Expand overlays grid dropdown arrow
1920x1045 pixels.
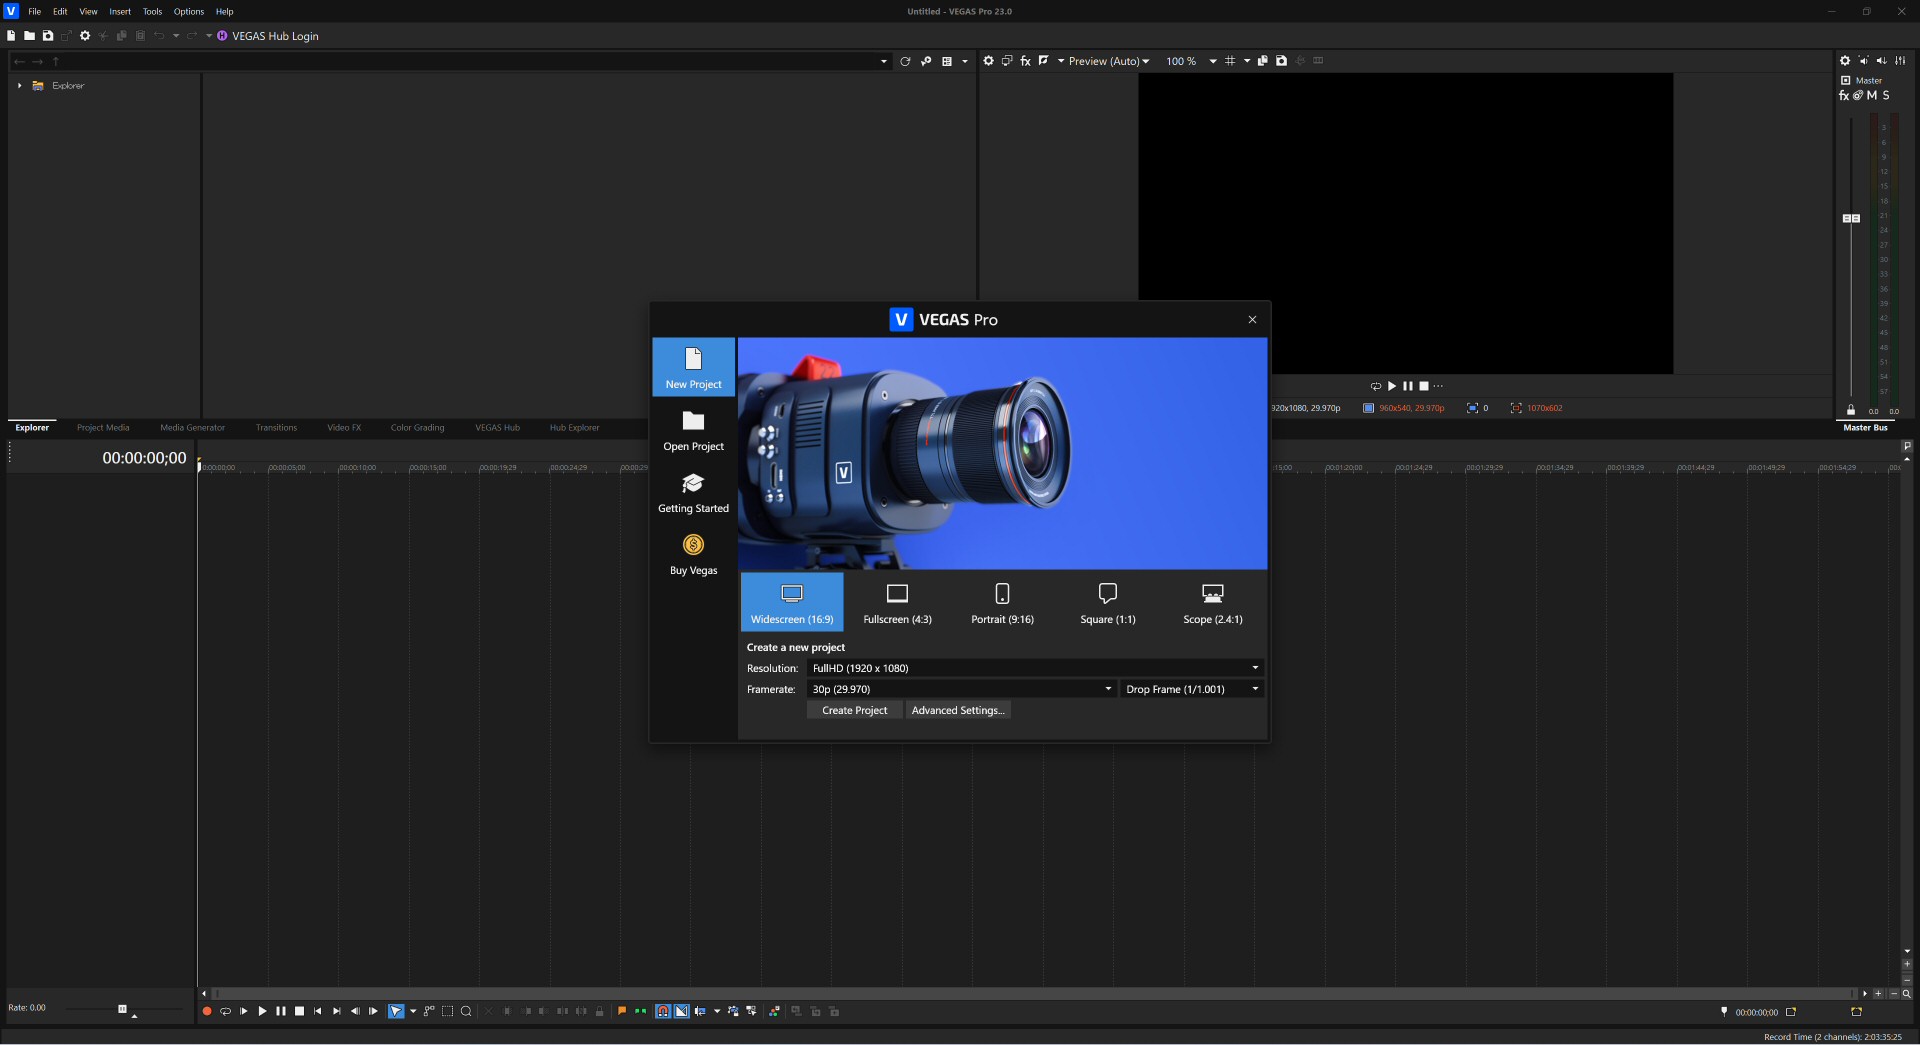pyautogui.click(x=1247, y=61)
